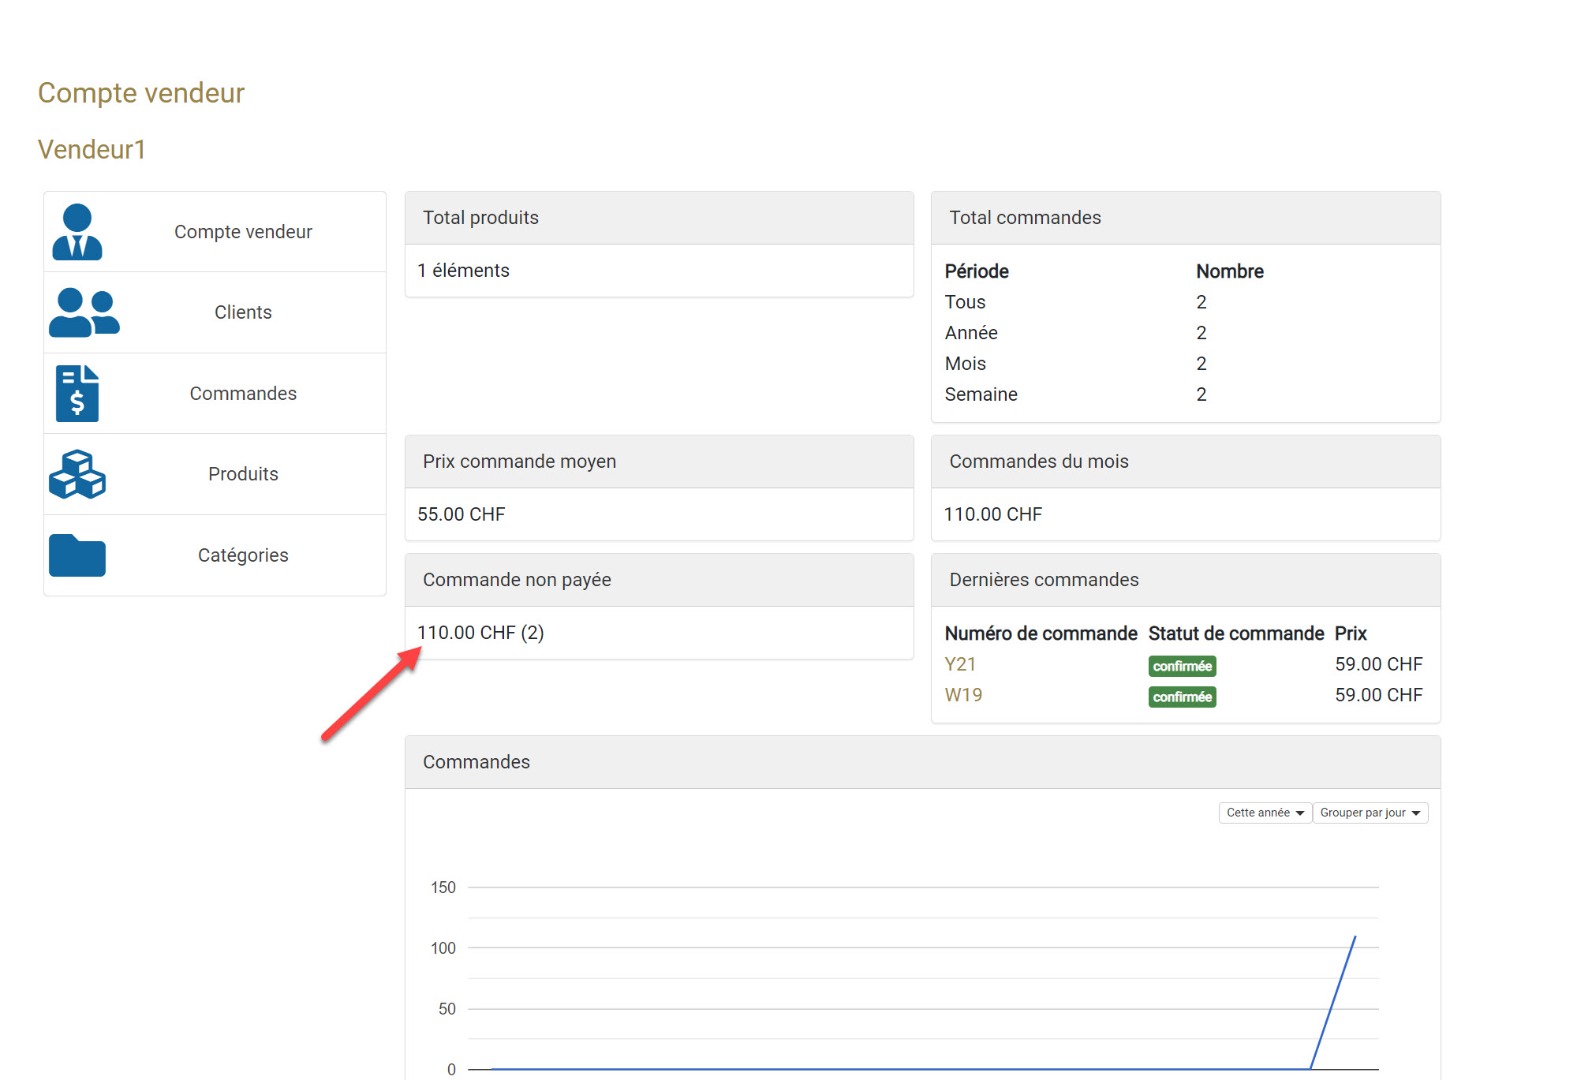Click the peak of the orders chart line
Screen dimensions: 1573x1080
pyautogui.click(x=1355, y=937)
